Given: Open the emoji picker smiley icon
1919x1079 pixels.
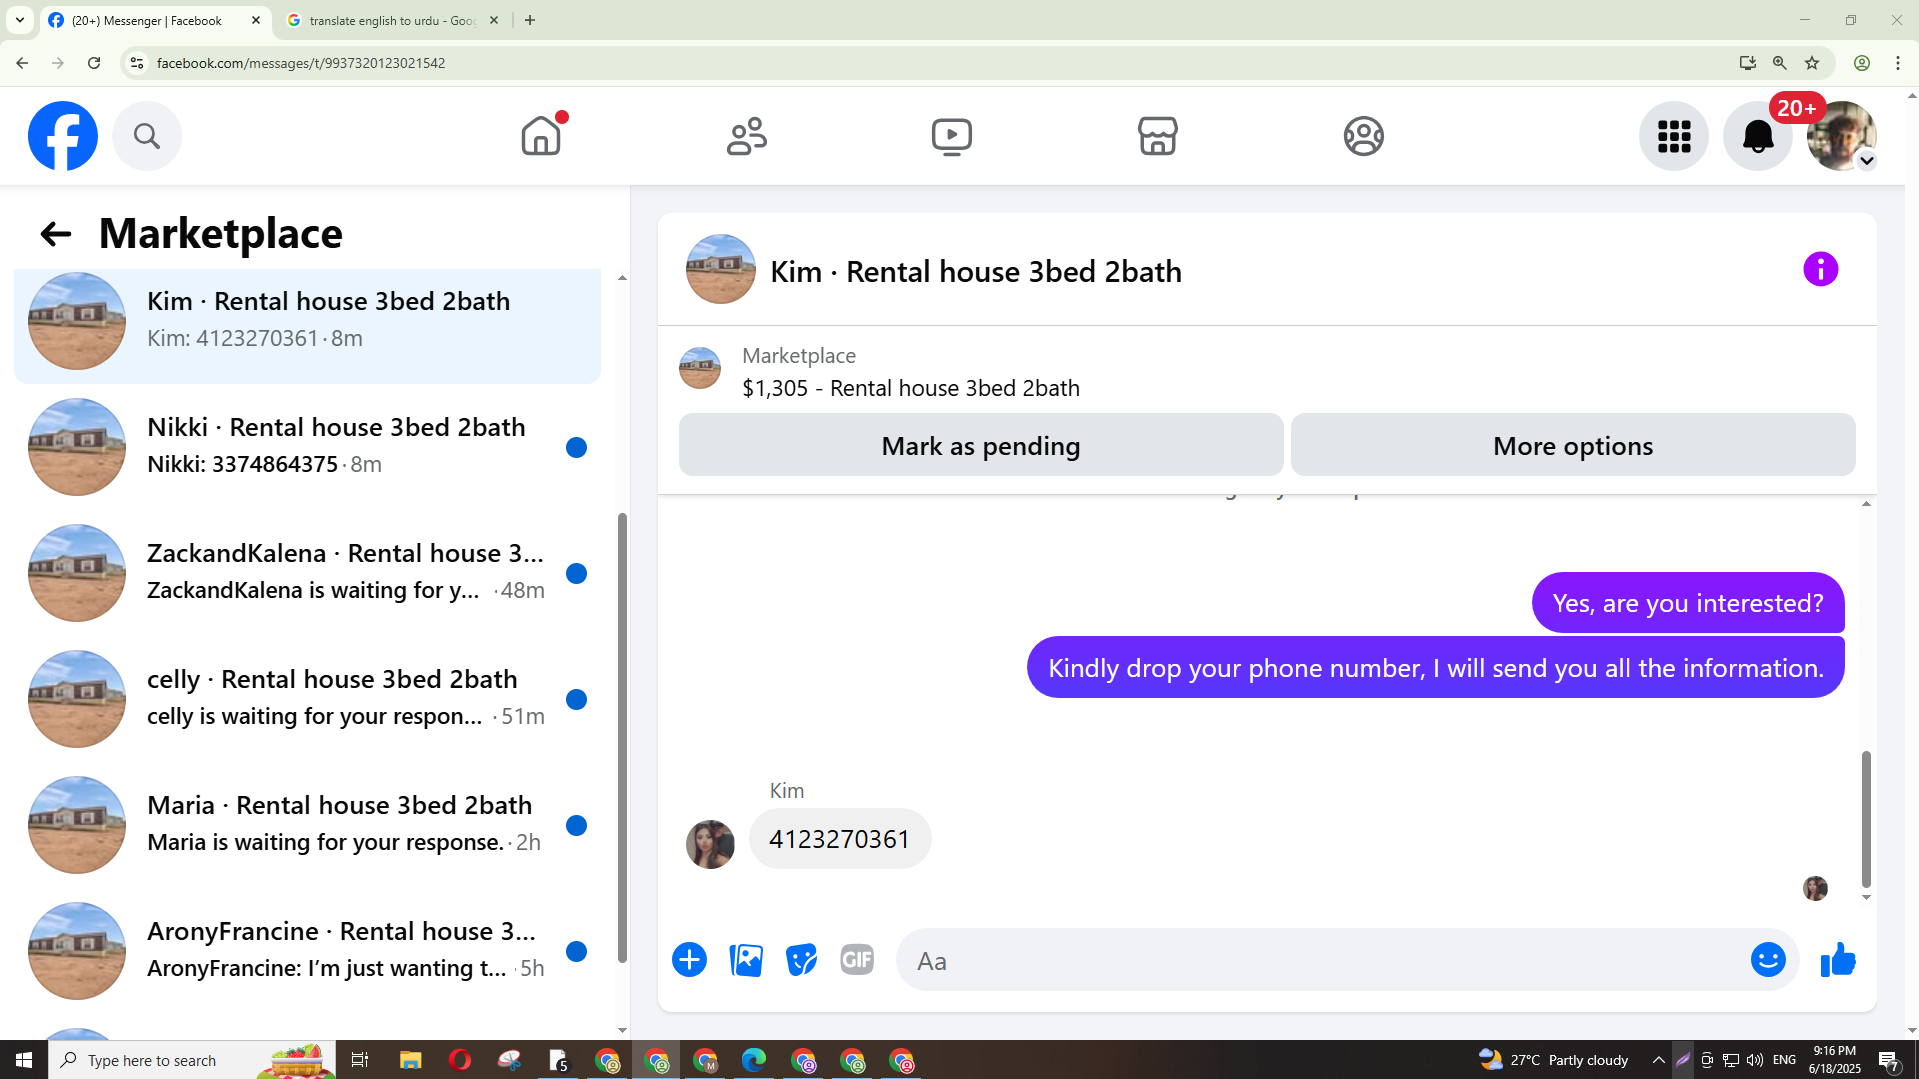Looking at the screenshot, I should click(x=1768, y=960).
